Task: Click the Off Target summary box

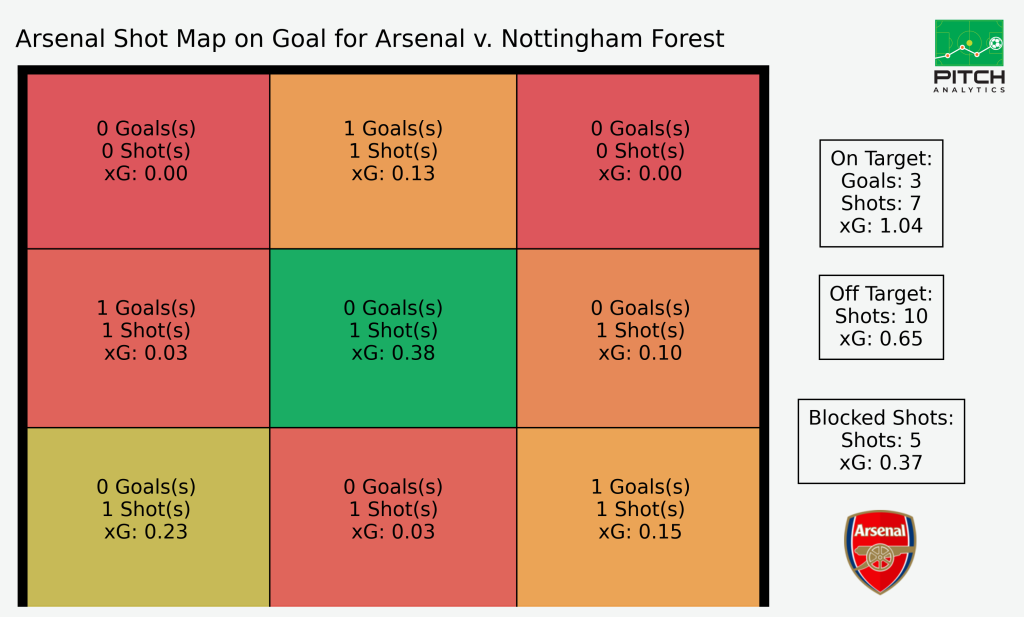Action: coord(881,317)
